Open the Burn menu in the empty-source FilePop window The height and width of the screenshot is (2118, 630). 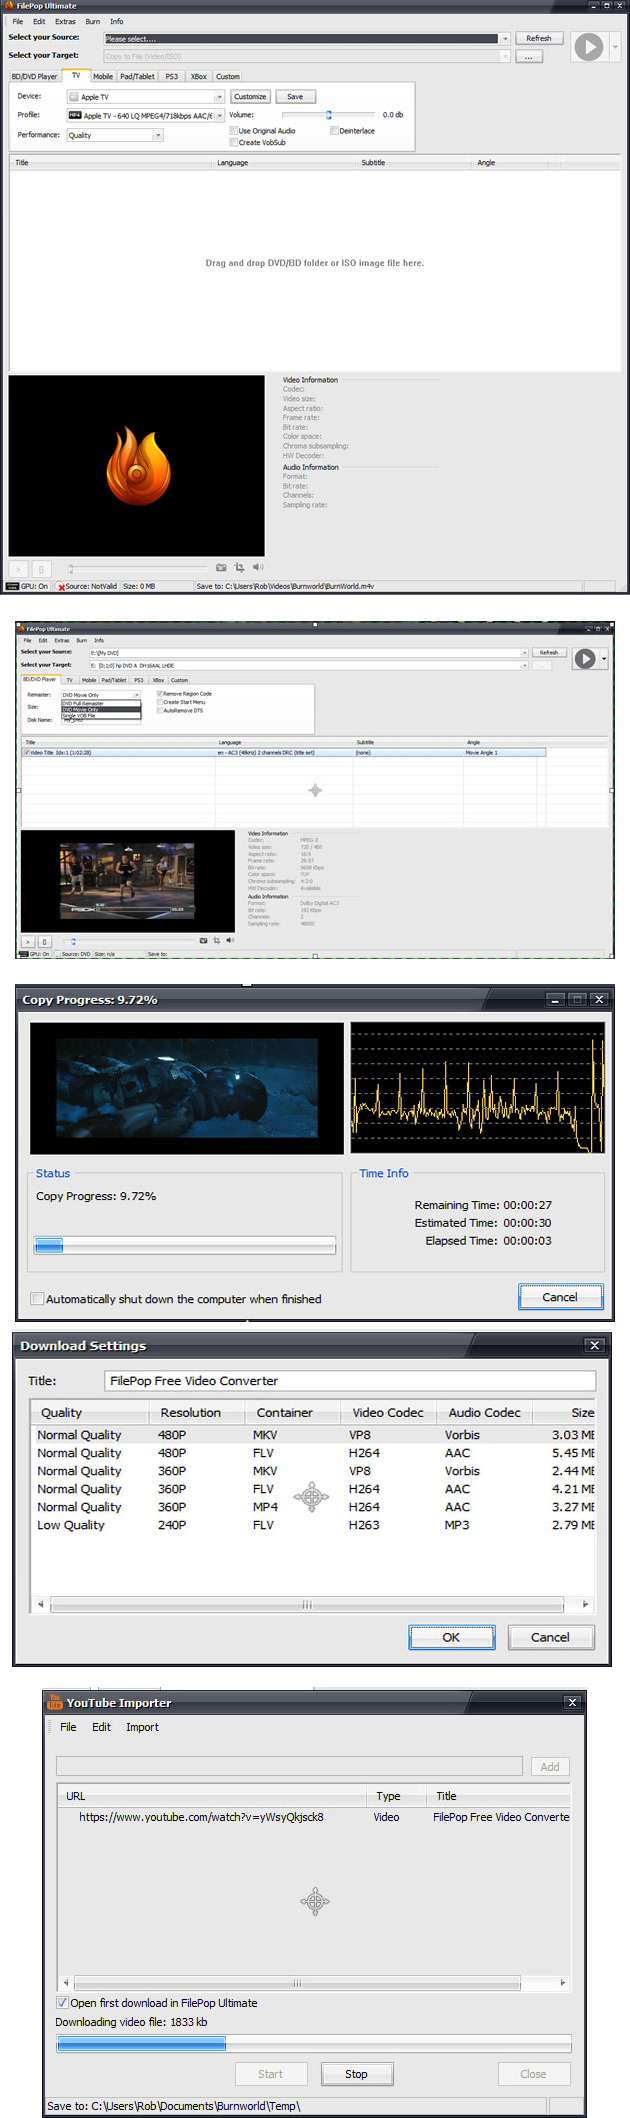click(92, 21)
